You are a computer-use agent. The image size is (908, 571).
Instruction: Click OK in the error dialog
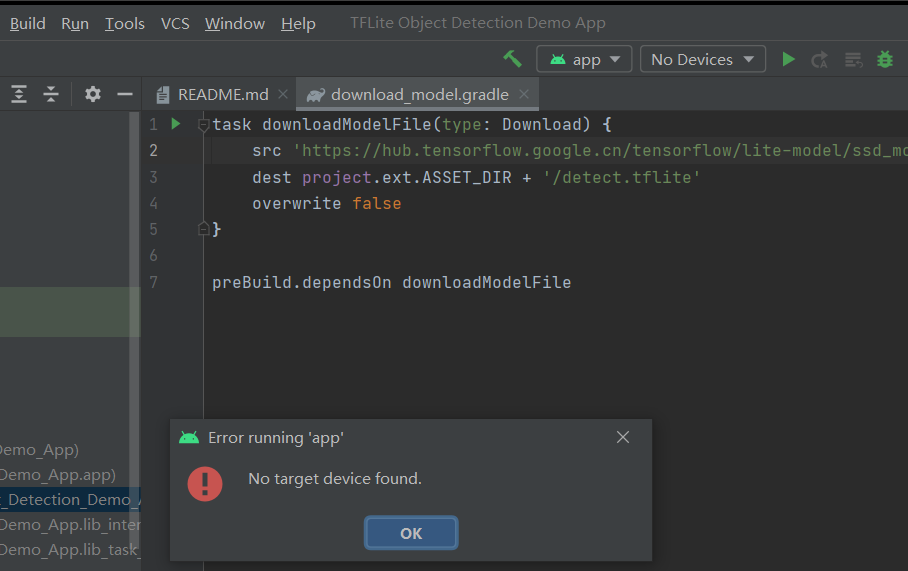pyautogui.click(x=411, y=533)
